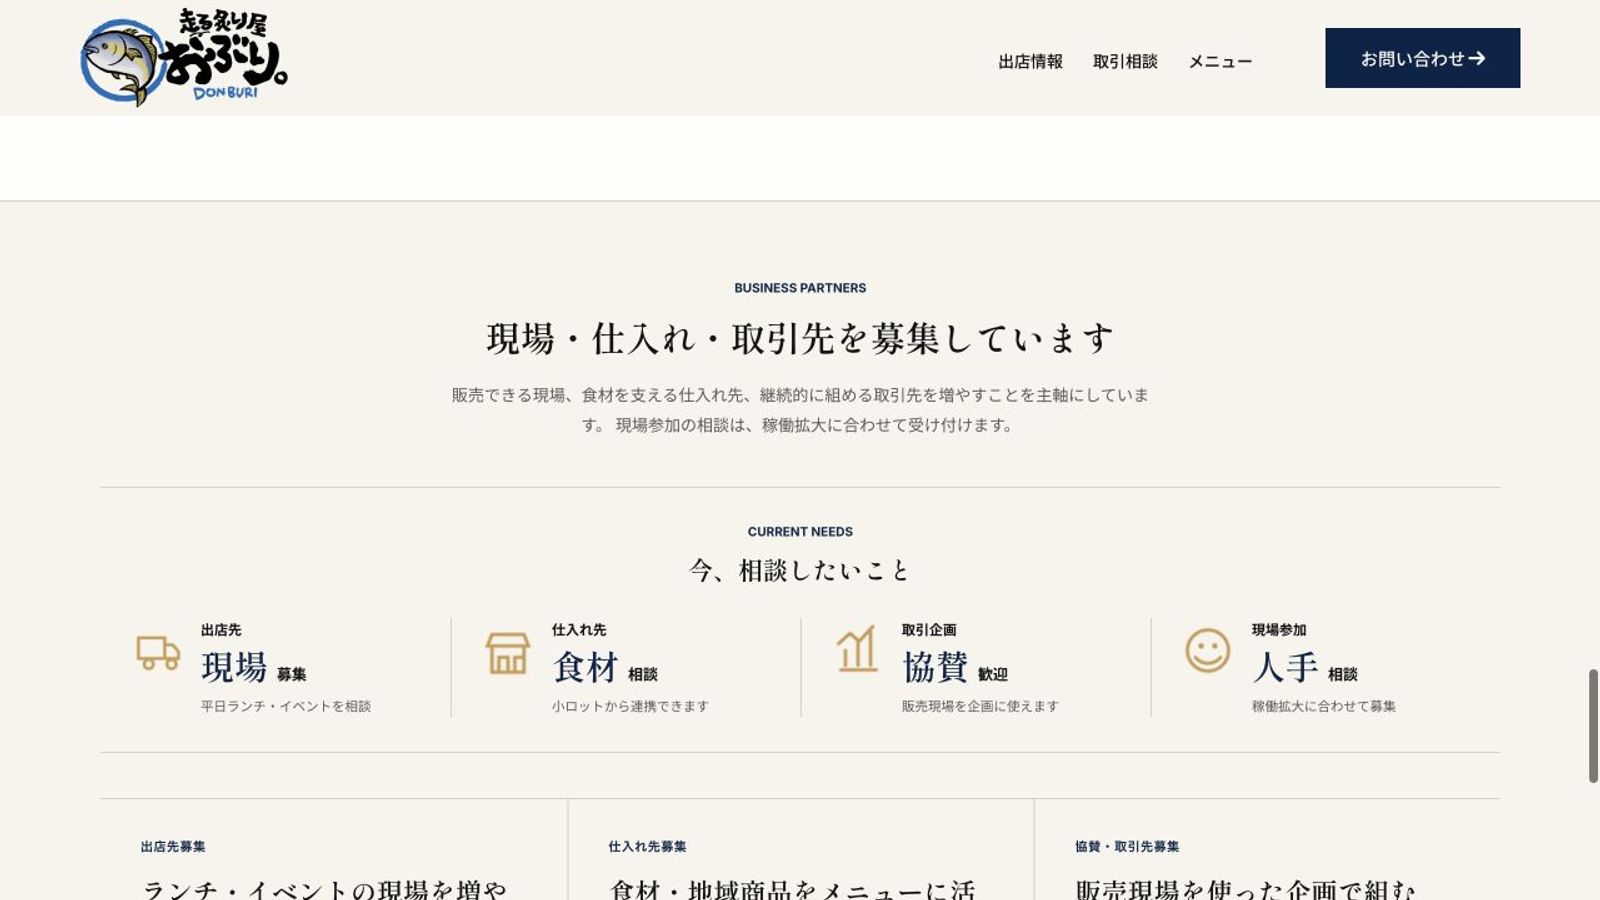
Task: Click the text 販売現場を企画に使えます
Action: coord(980,706)
